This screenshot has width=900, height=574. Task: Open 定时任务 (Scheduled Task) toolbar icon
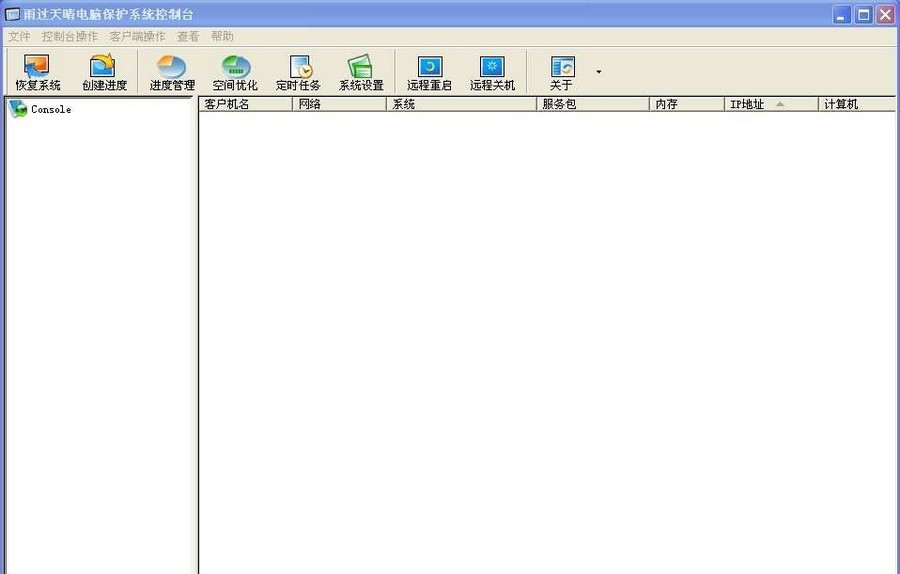coord(299,73)
